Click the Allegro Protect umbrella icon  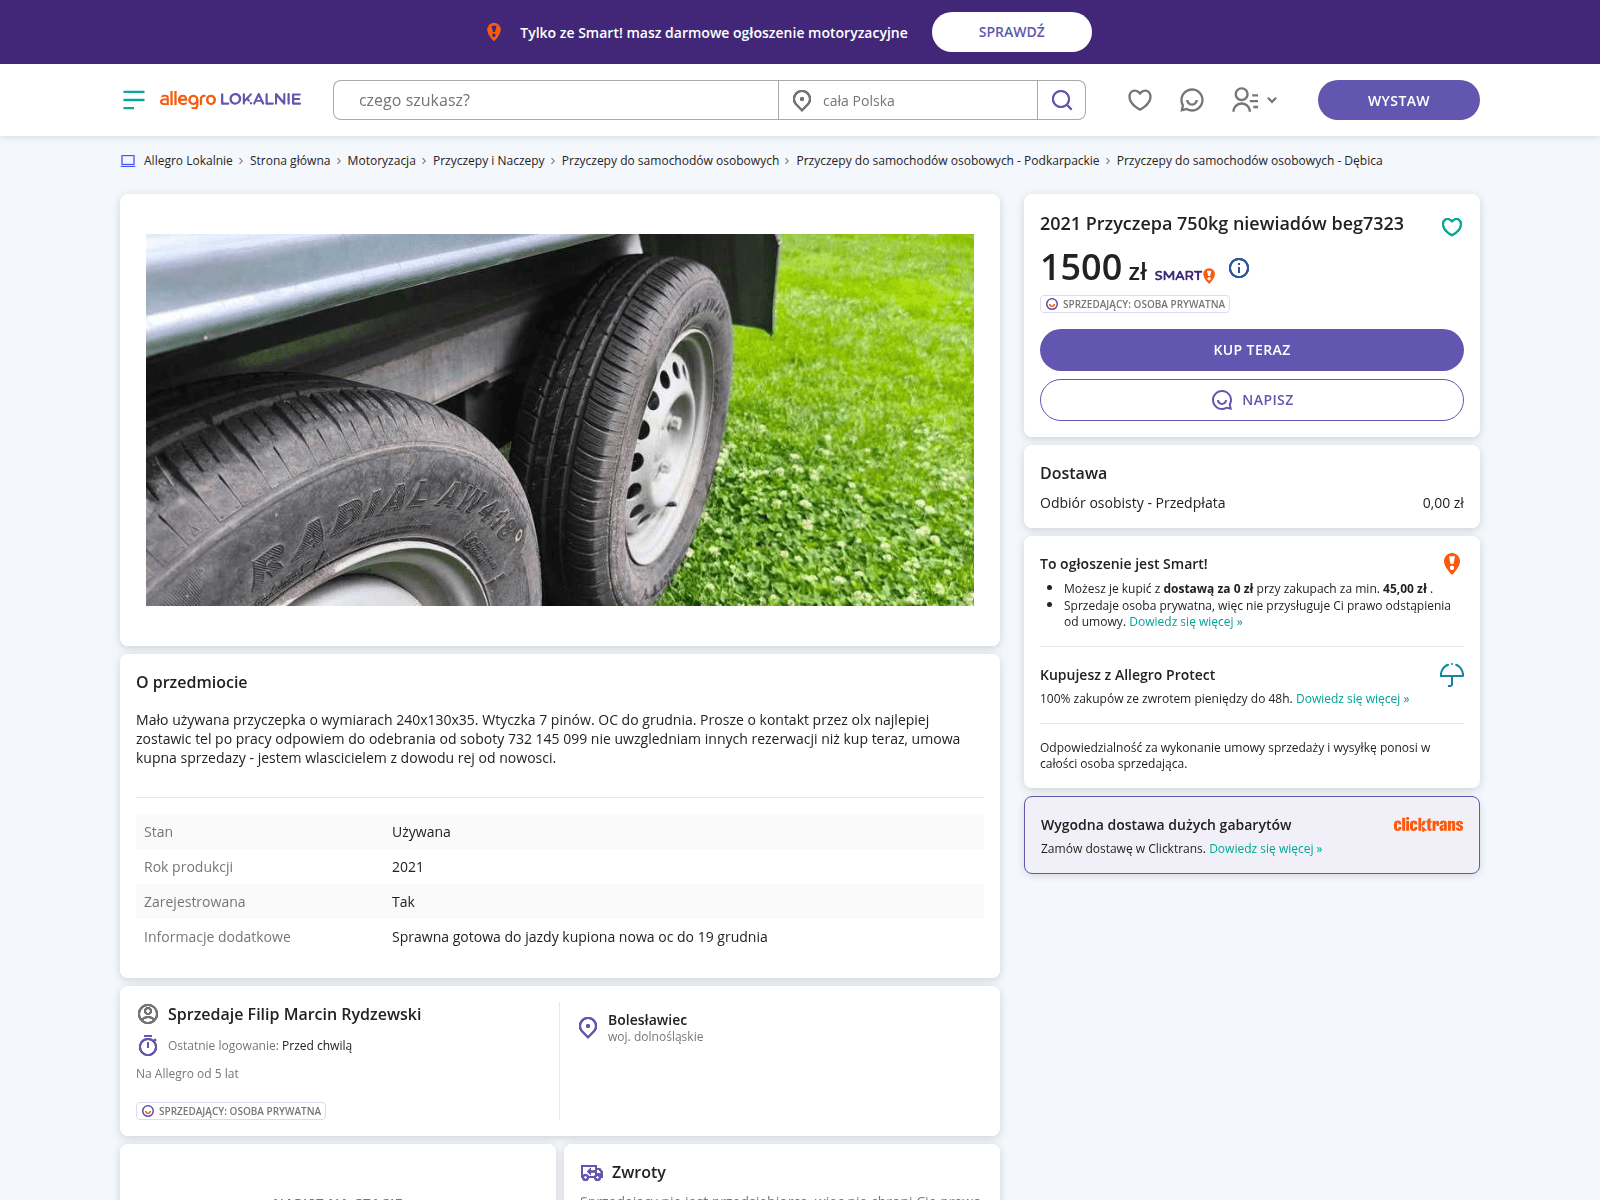click(x=1452, y=675)
